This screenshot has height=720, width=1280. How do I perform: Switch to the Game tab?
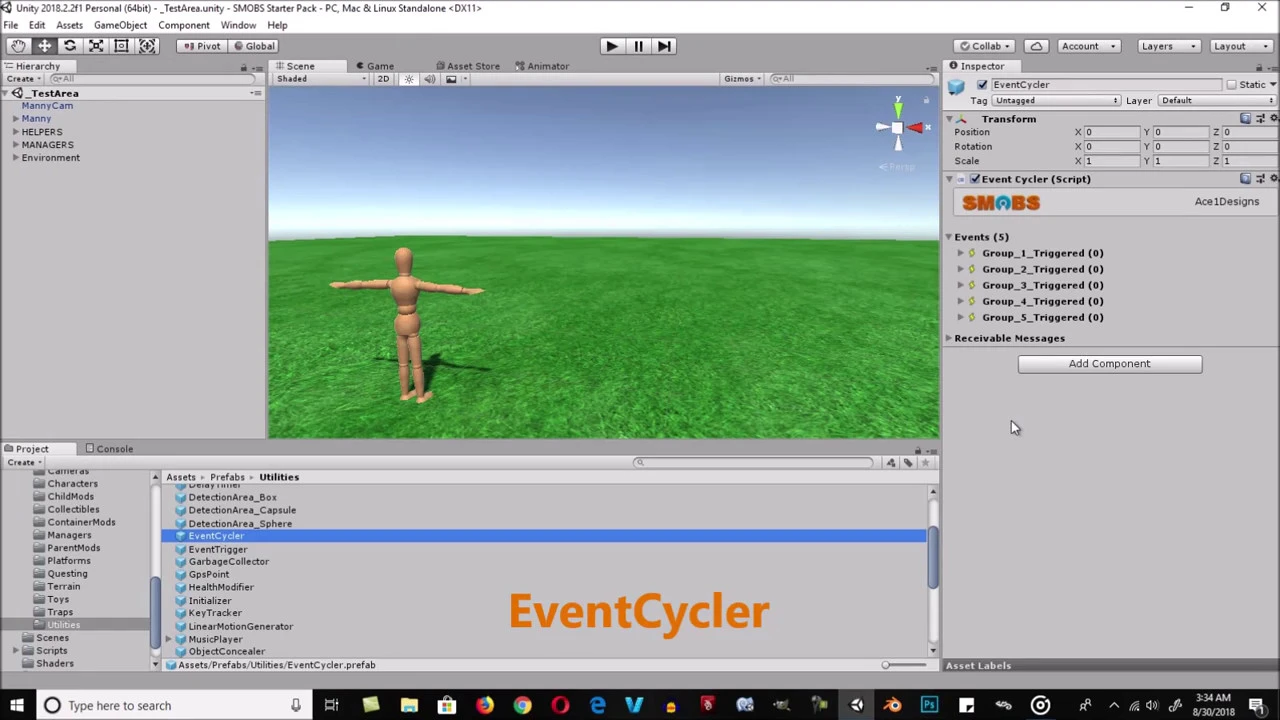click(x=373, y=67)
